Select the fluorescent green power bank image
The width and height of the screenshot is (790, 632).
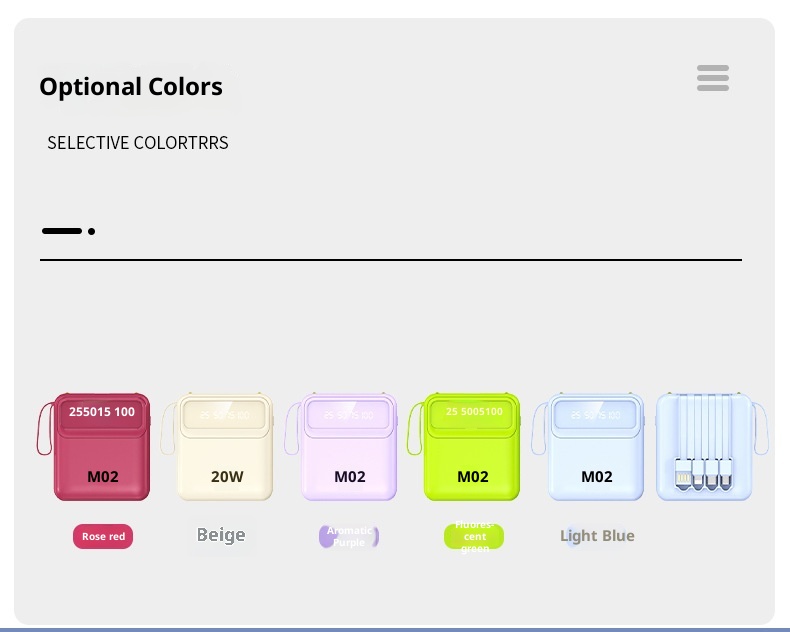pos(472,447)
